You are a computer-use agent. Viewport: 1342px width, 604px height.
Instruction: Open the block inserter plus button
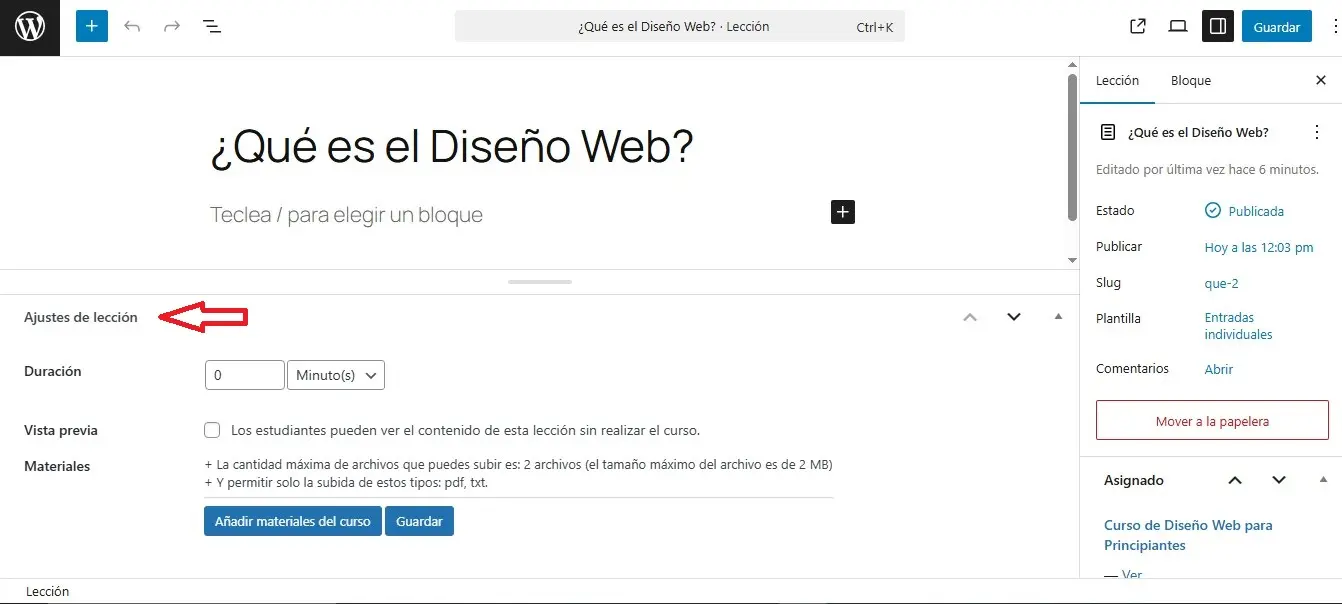point(91,27)
